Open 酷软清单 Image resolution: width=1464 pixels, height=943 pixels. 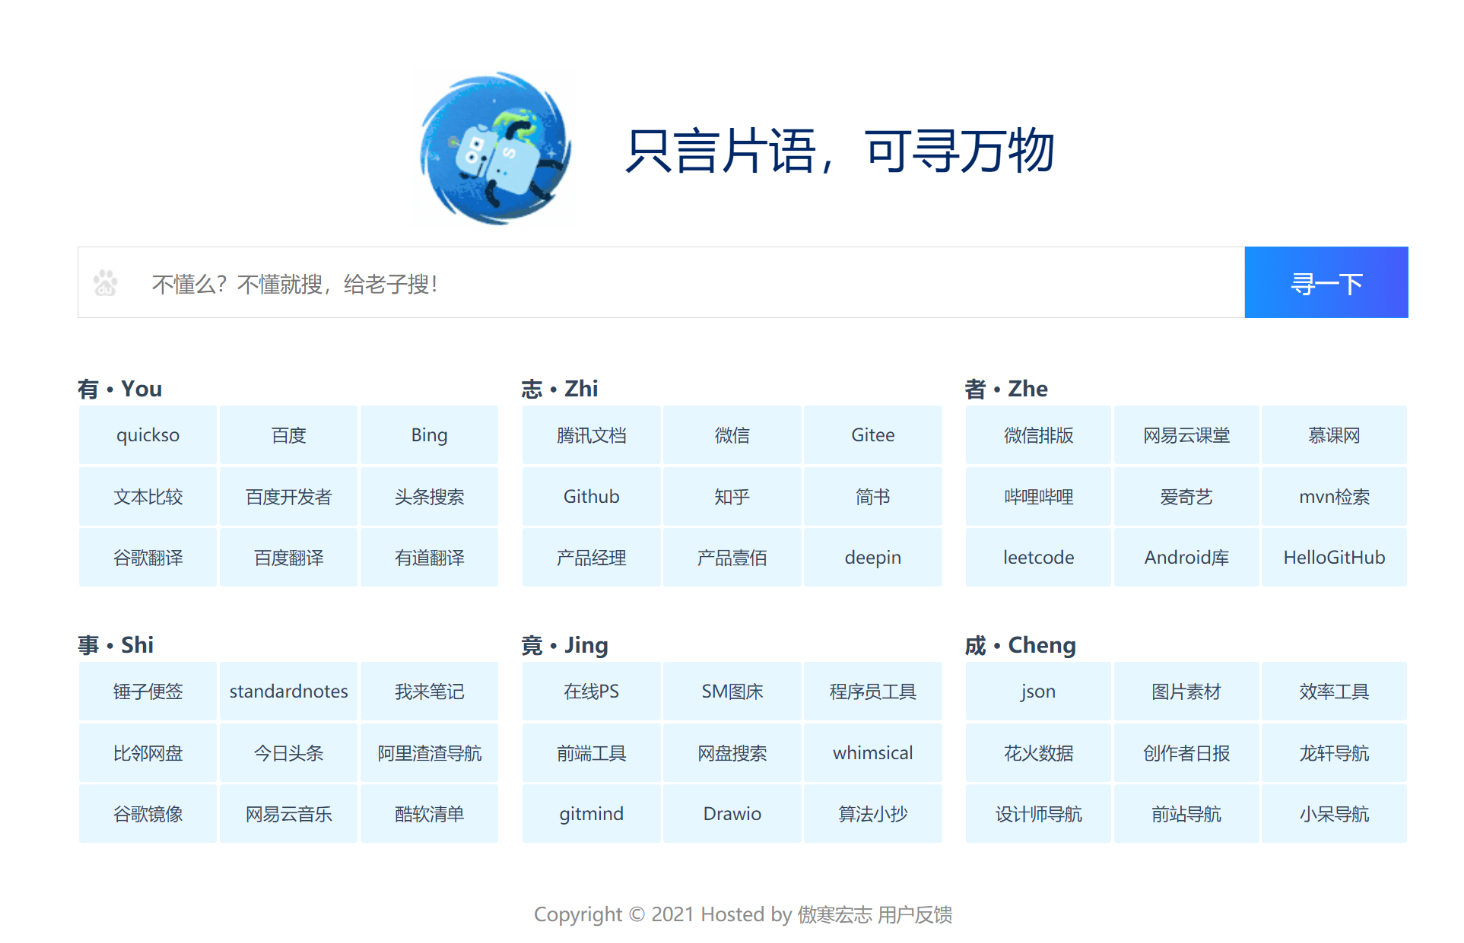click(x=429, y=814)
